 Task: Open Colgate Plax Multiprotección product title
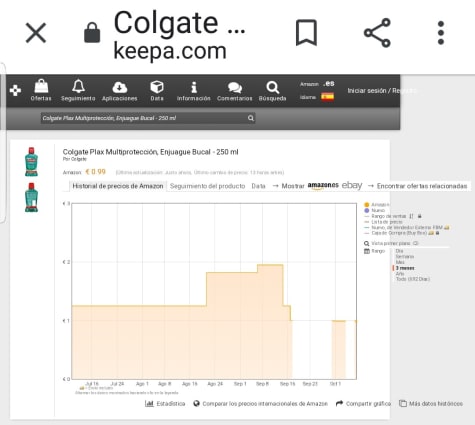click(x=150, y=152)
